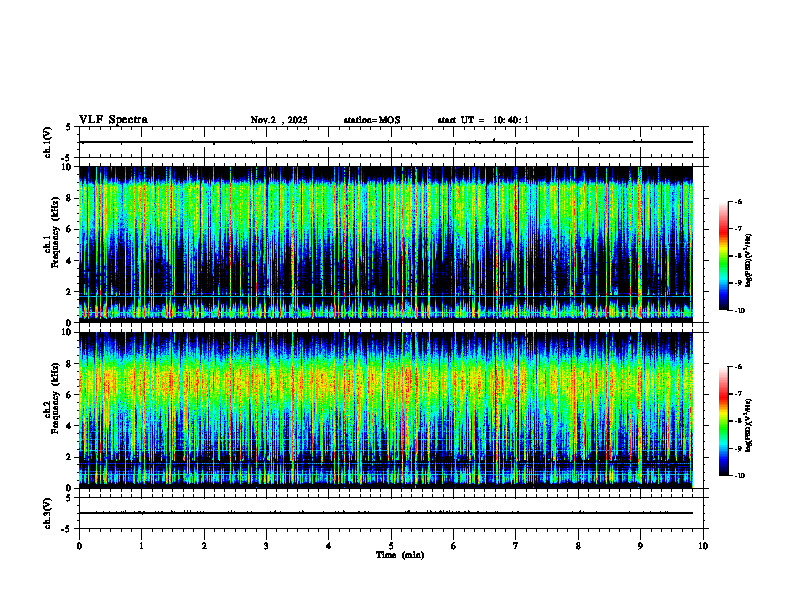Click the "-7" label on ch.2 color bar
The image size is (792, 612).
click(x=738, y=394)
